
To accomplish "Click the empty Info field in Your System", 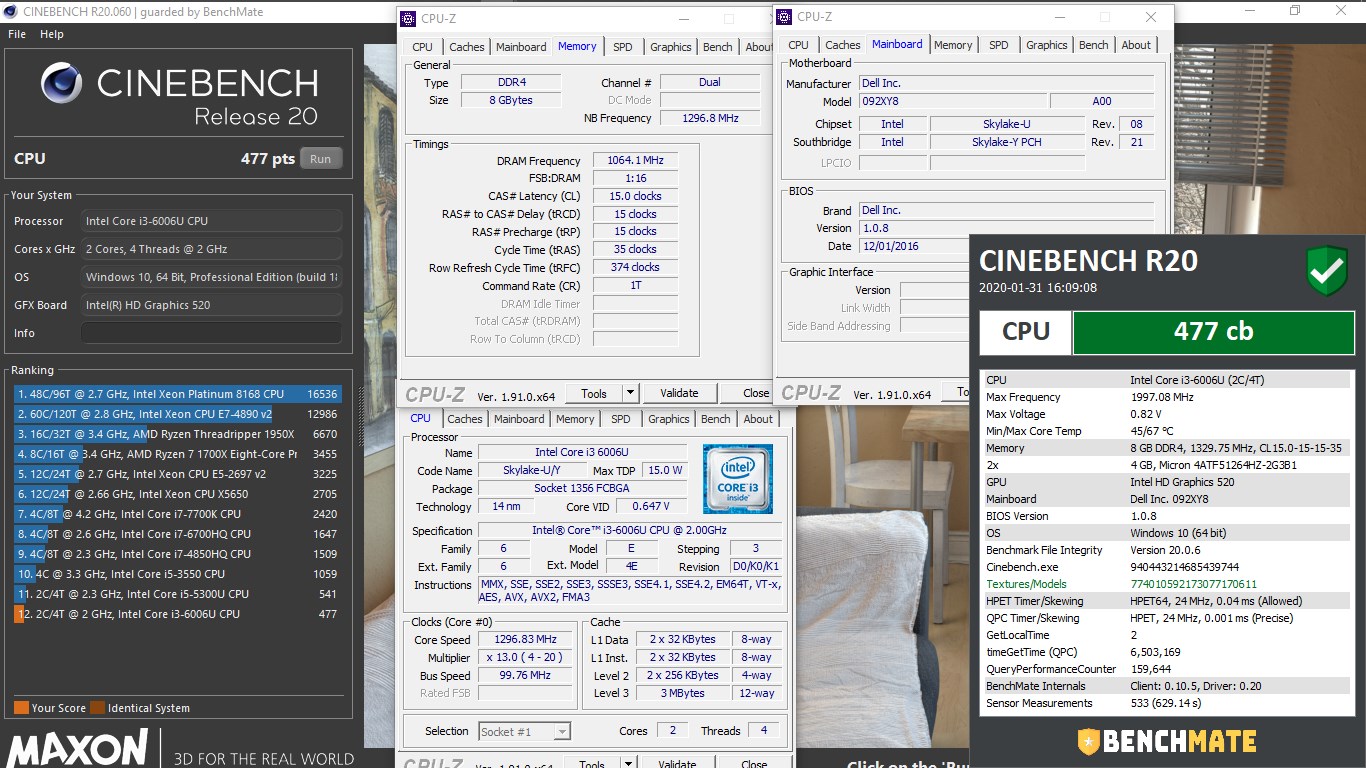I will click(x=211, y=333).
